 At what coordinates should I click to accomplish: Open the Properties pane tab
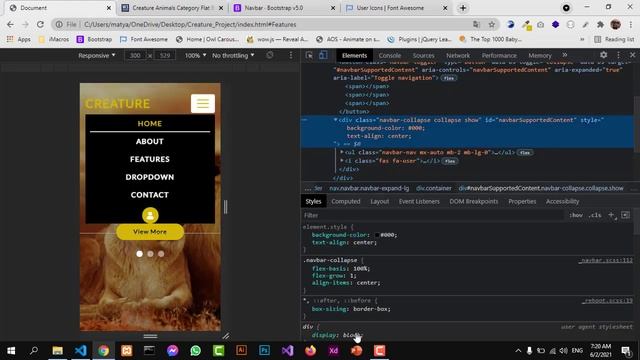[x=522, y=201]
